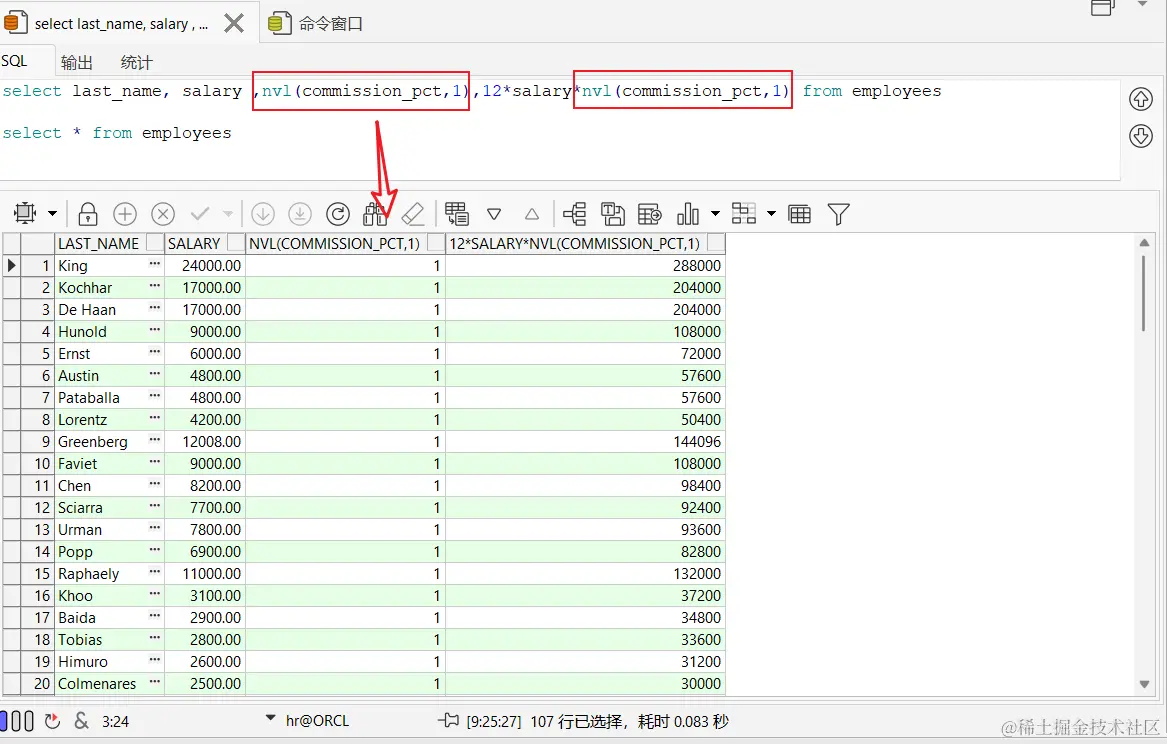1167x744 pixels.
Task: Click the circled up arrow beside SQL editor
Action: tap(1141, 99)
